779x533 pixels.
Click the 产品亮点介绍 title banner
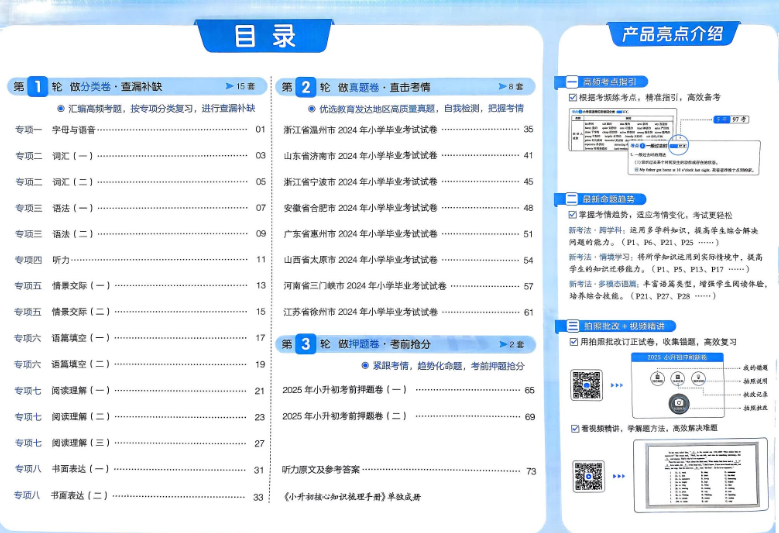coord(673,34)
